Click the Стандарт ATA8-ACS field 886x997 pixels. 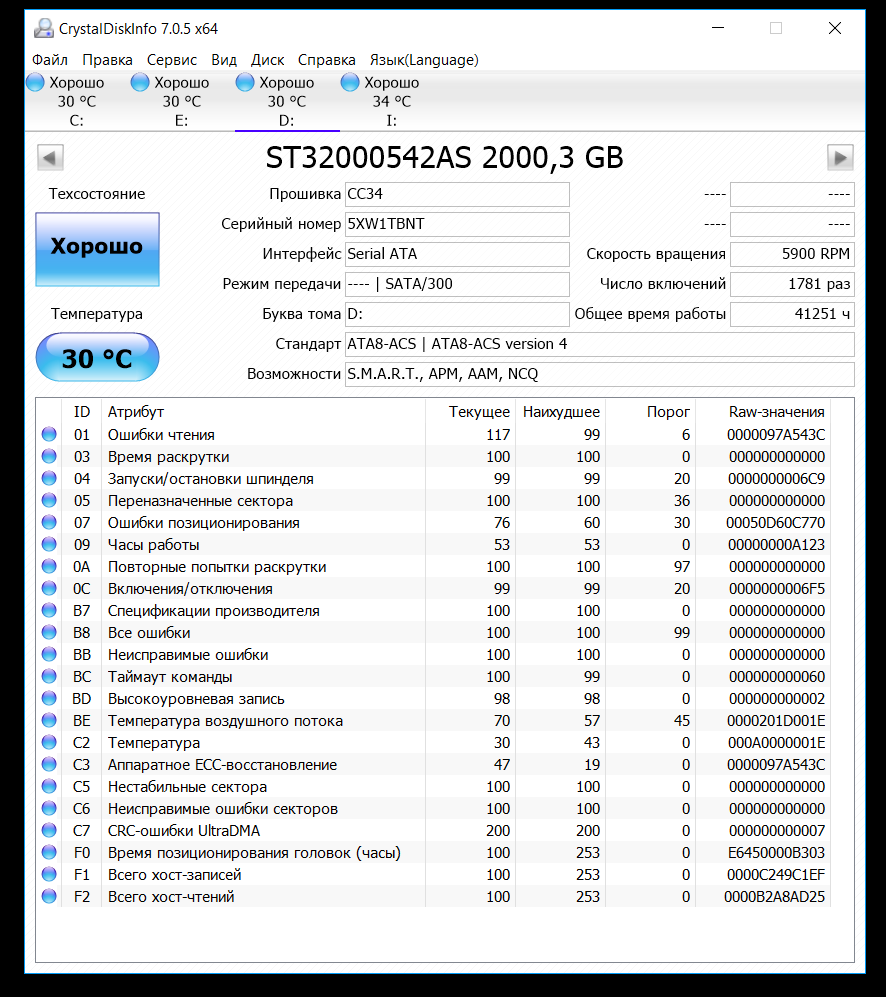pyautogui.click(x=600, y=344)
